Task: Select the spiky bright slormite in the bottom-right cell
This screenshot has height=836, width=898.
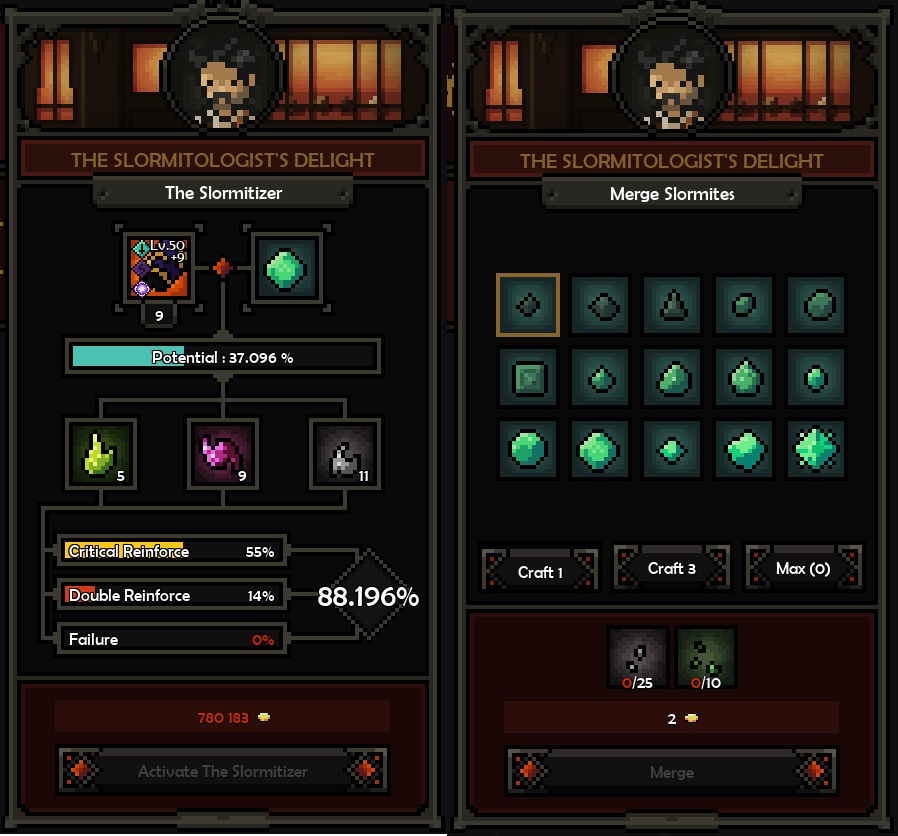Action: click(x=816, y=449)
